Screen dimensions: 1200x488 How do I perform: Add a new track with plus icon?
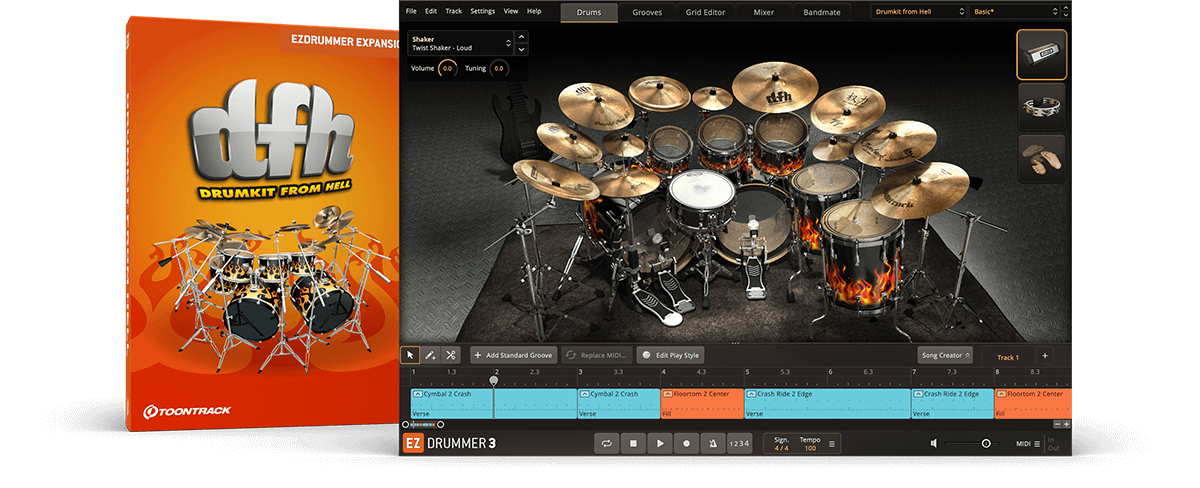1044,356
